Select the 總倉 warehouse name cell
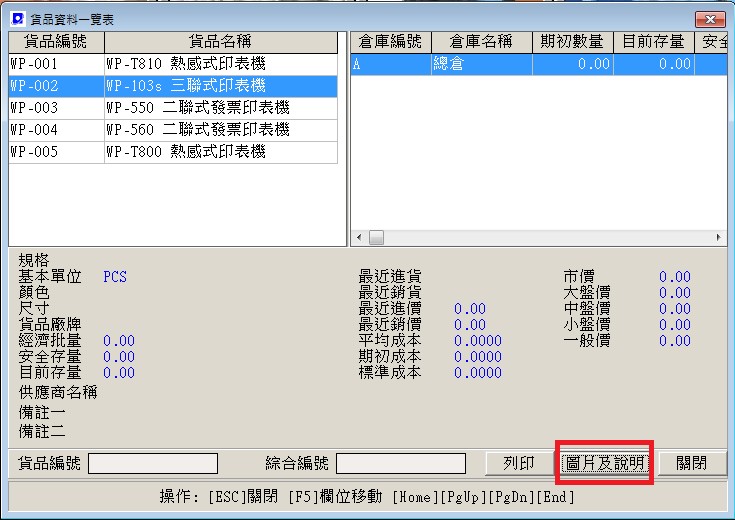This screenshot has width=735, height=520. point(482,64)
